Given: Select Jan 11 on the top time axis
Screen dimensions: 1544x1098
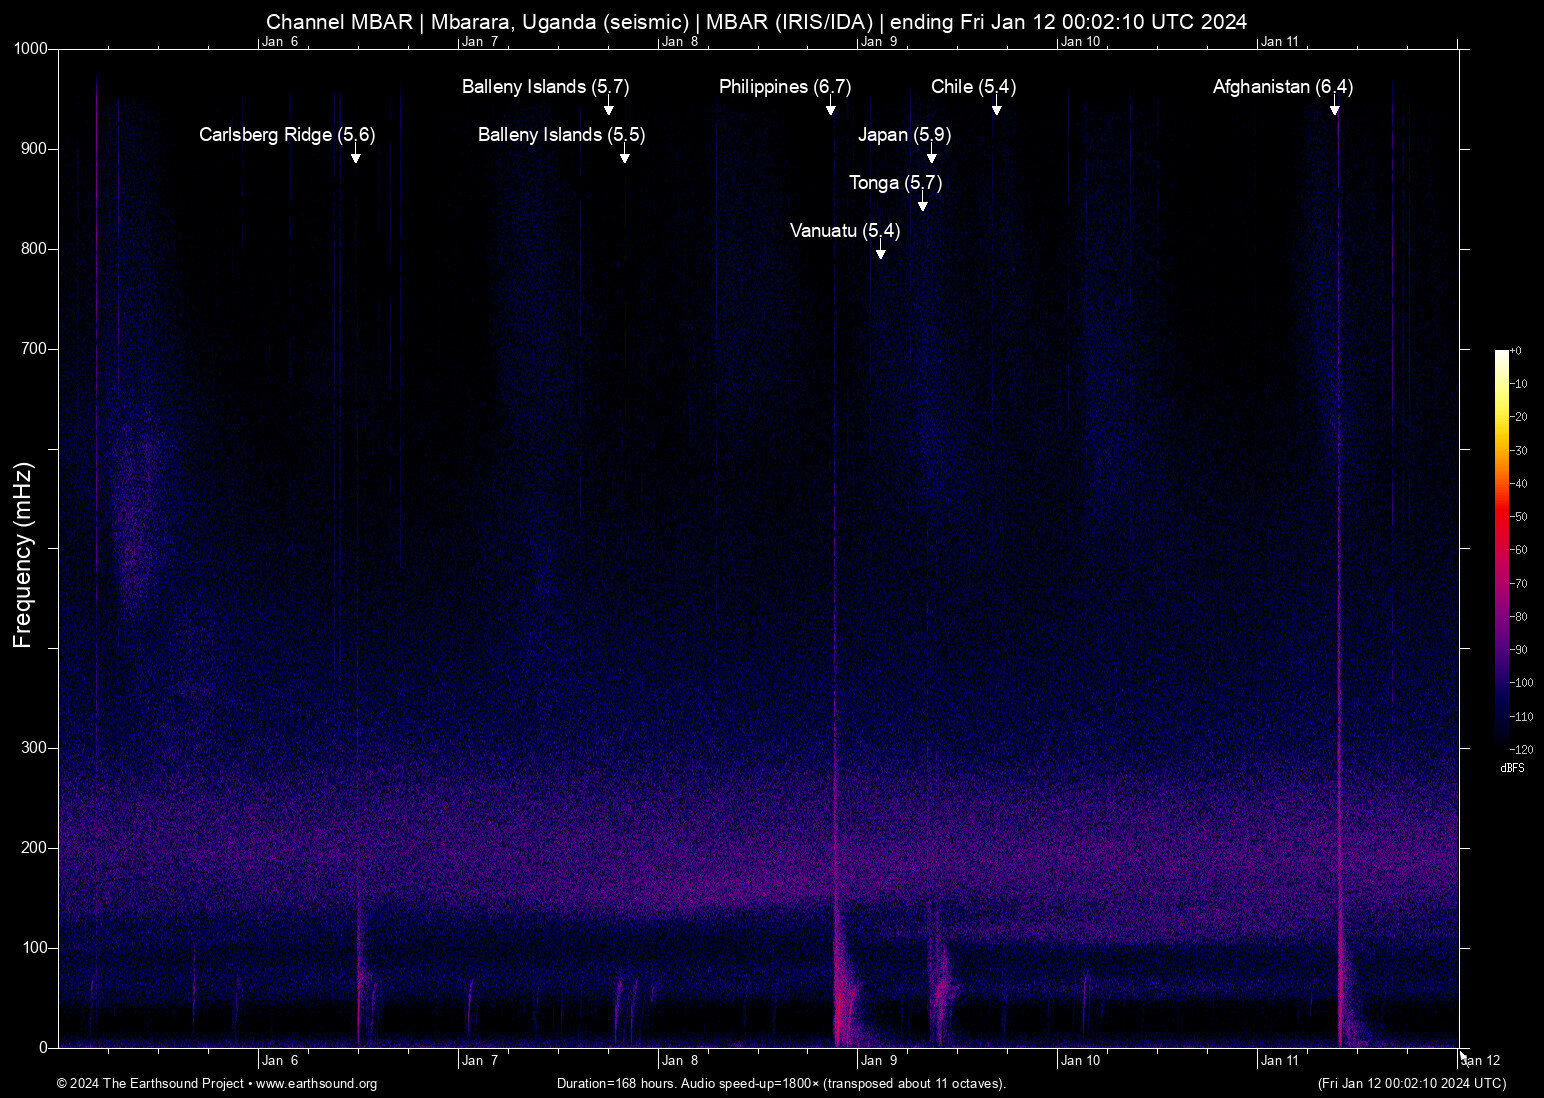Looking at the screenshot, I should (1279, 42).
